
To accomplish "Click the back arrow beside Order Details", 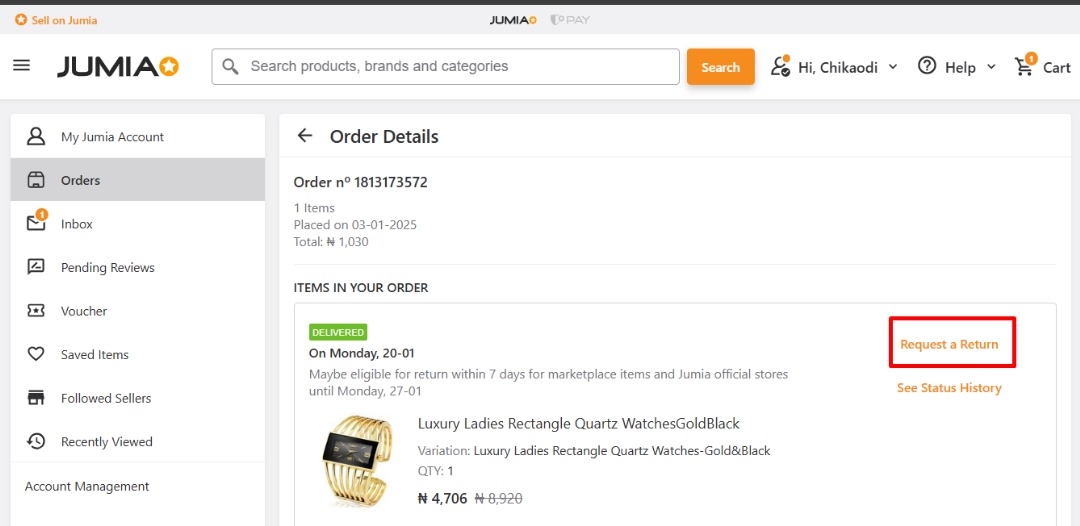I will coord(305,136).
